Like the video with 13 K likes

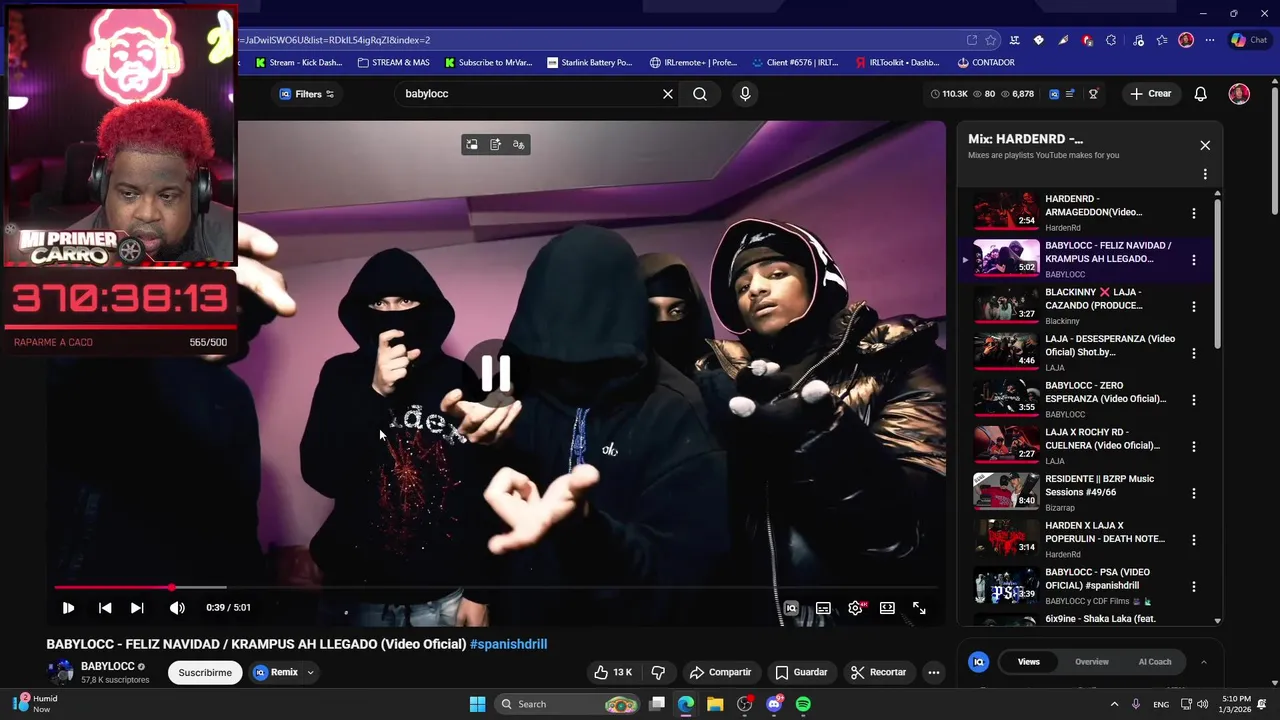point(613,672)
